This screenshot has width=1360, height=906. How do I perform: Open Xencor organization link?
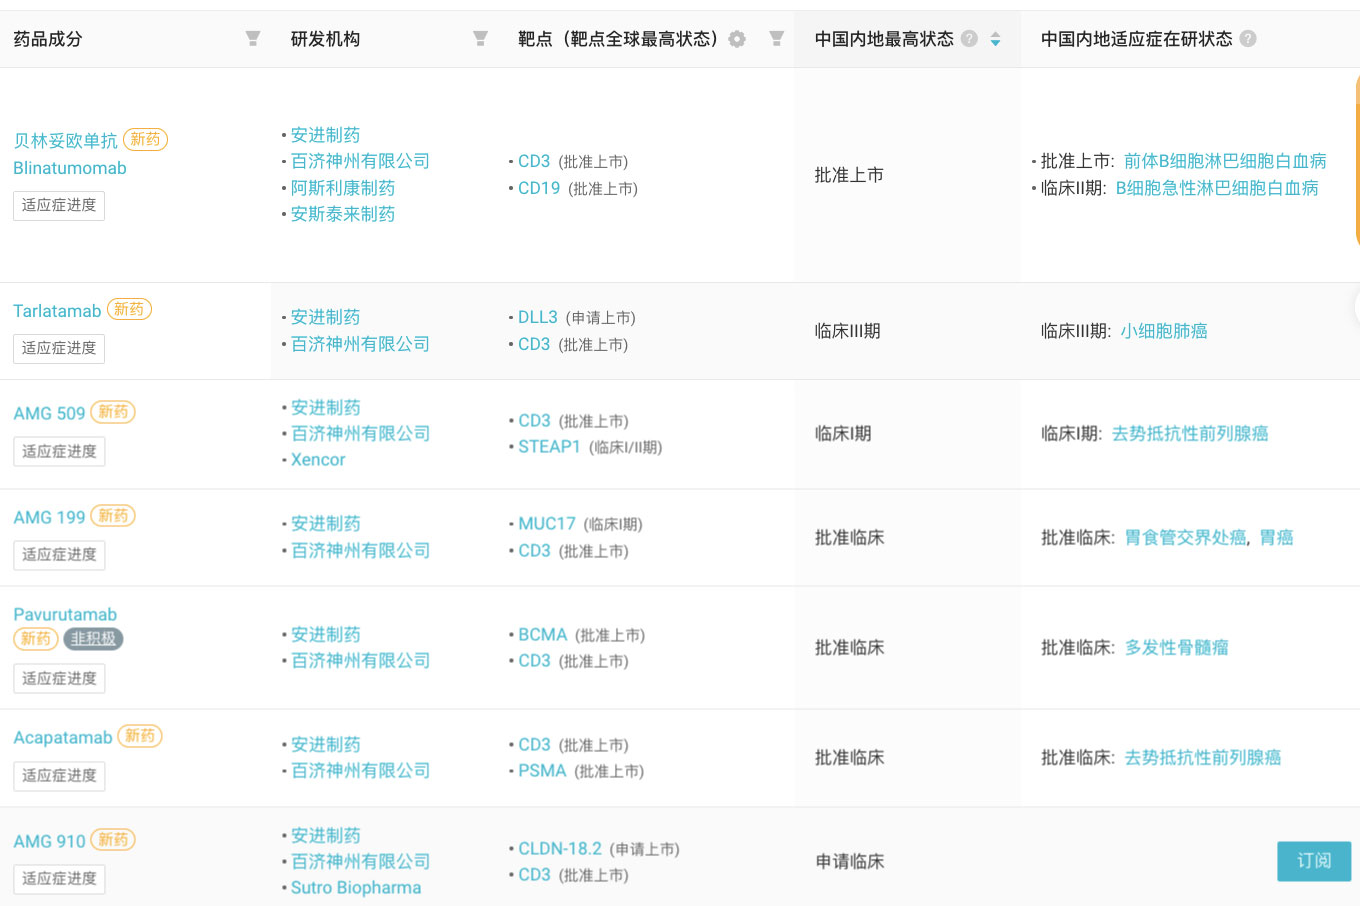318,460
